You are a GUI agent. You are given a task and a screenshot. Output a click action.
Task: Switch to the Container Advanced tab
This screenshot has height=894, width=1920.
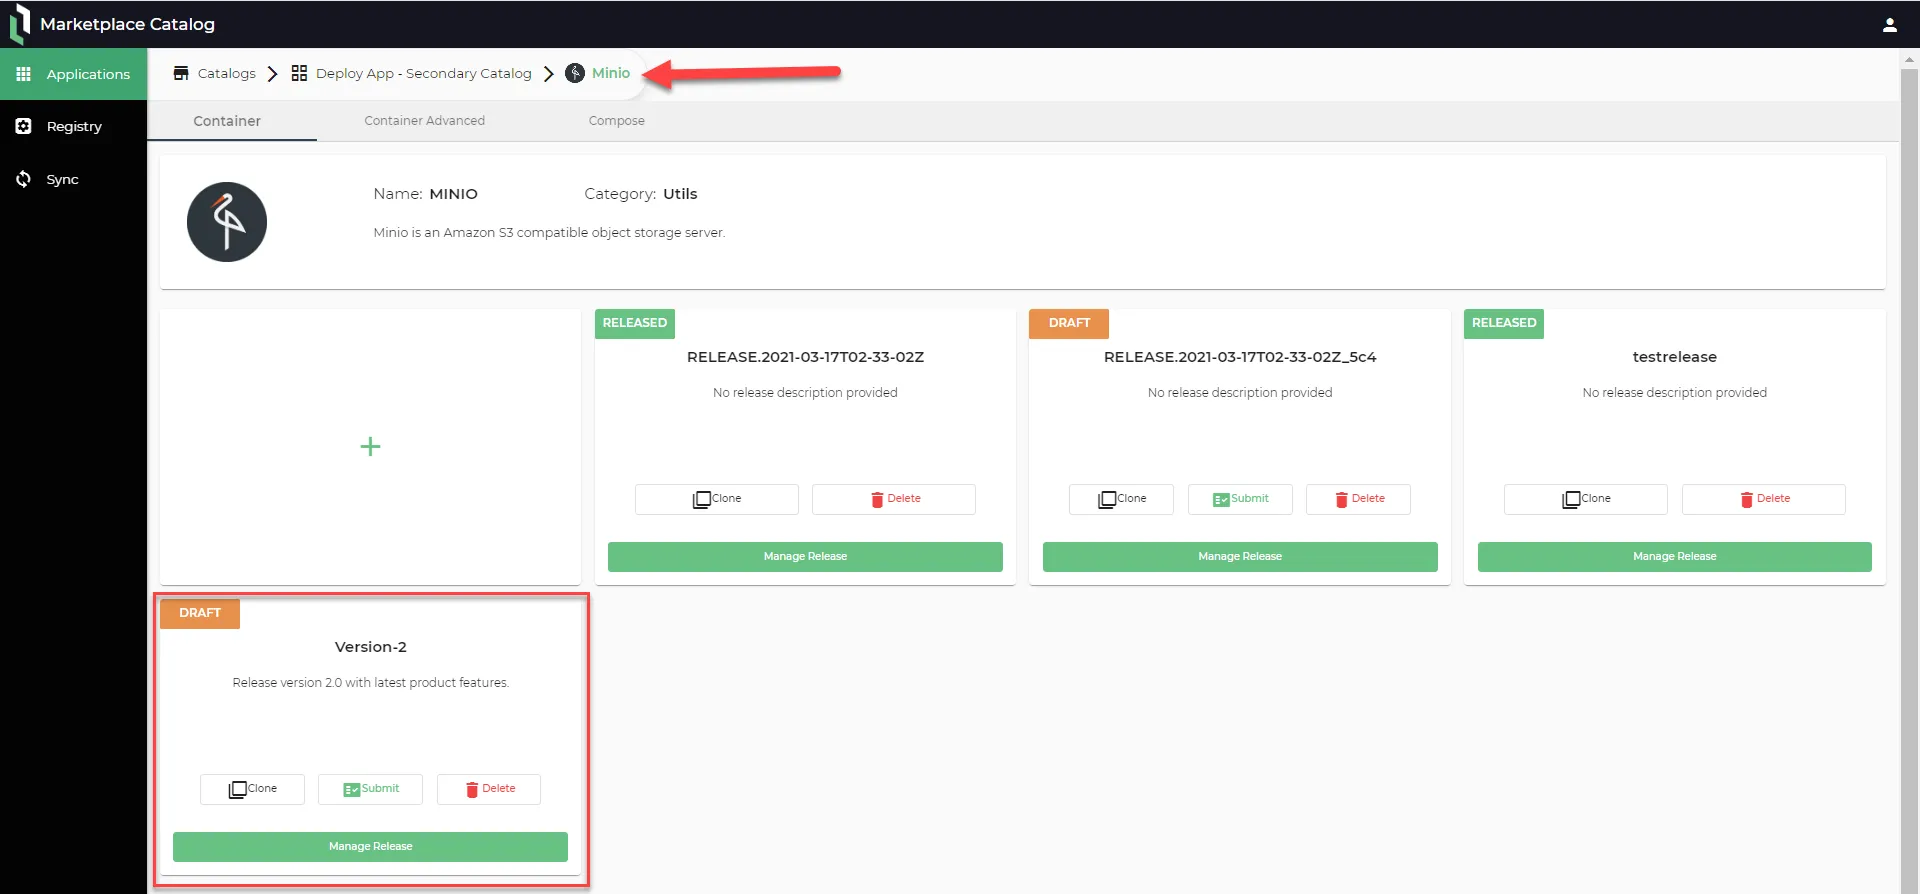point(424,121)
